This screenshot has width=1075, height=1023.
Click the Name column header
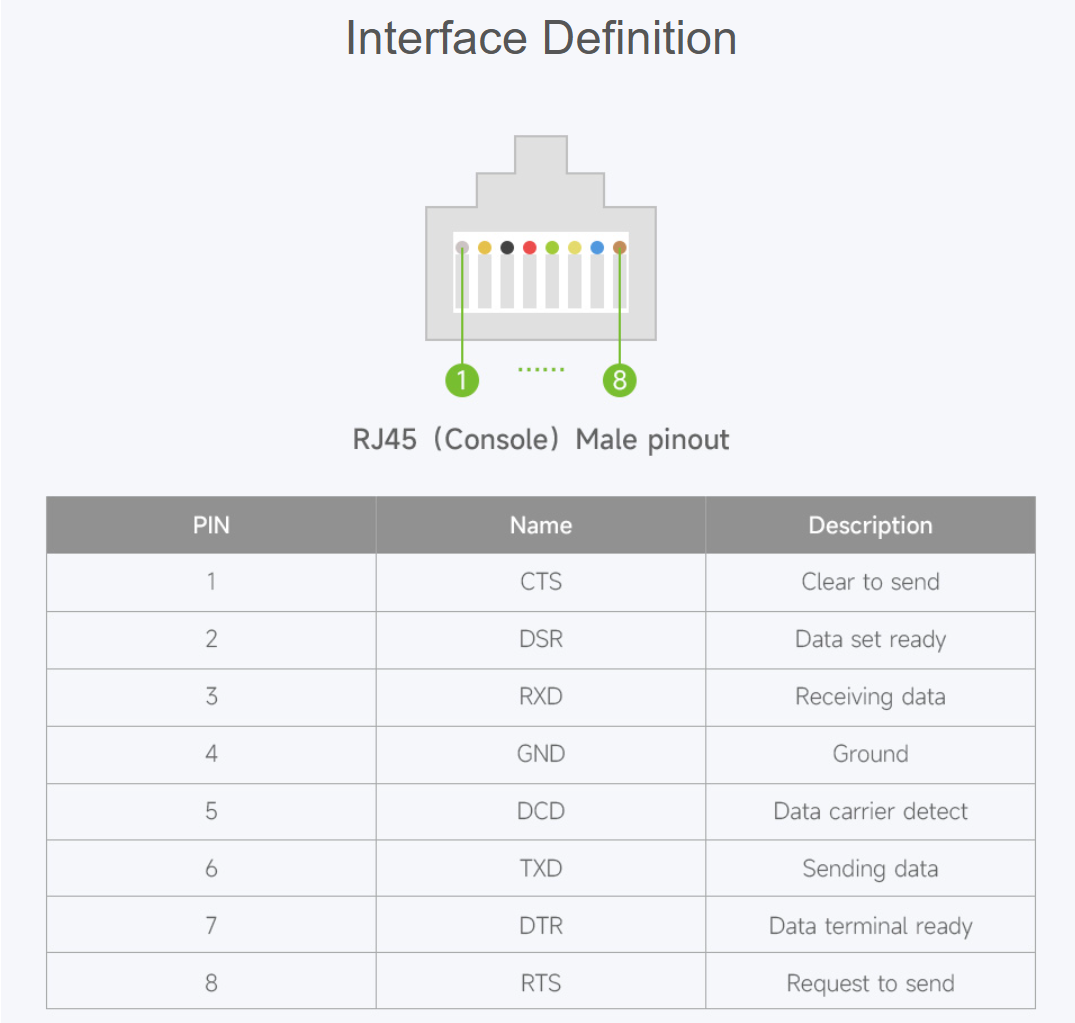click(x=541, y=525)
